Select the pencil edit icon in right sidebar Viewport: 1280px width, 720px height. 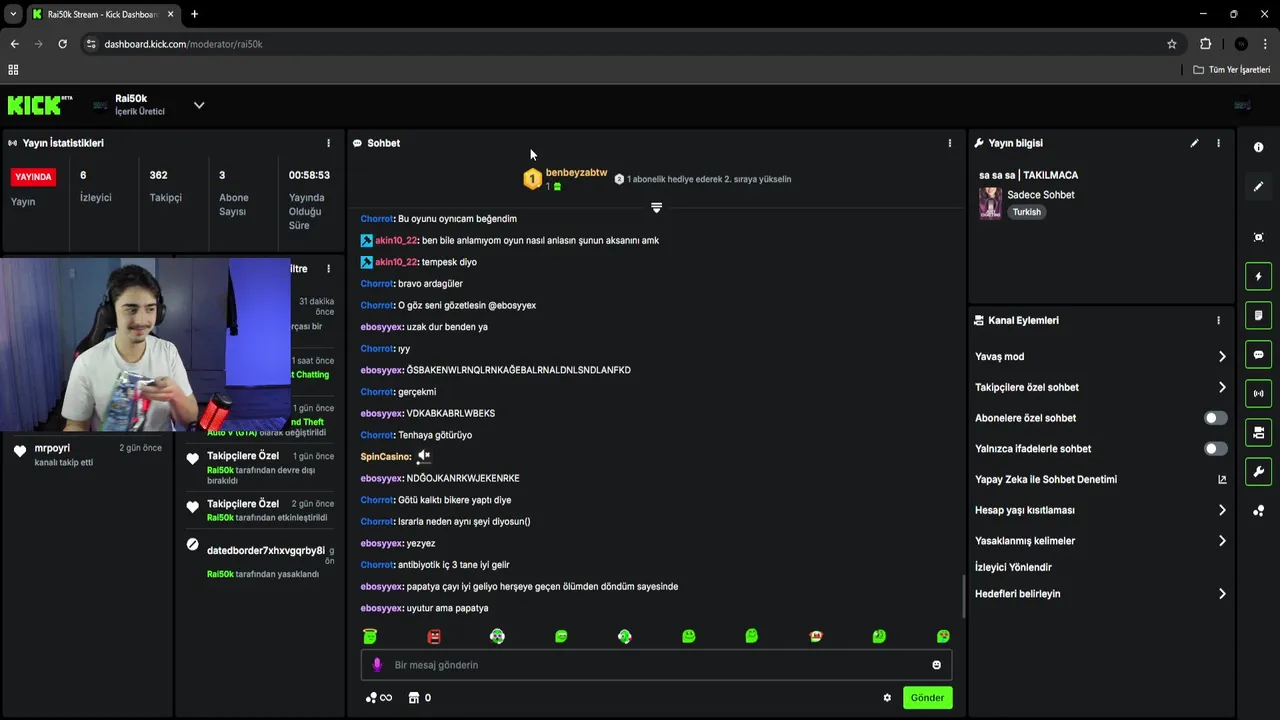tap(1258, 186)
